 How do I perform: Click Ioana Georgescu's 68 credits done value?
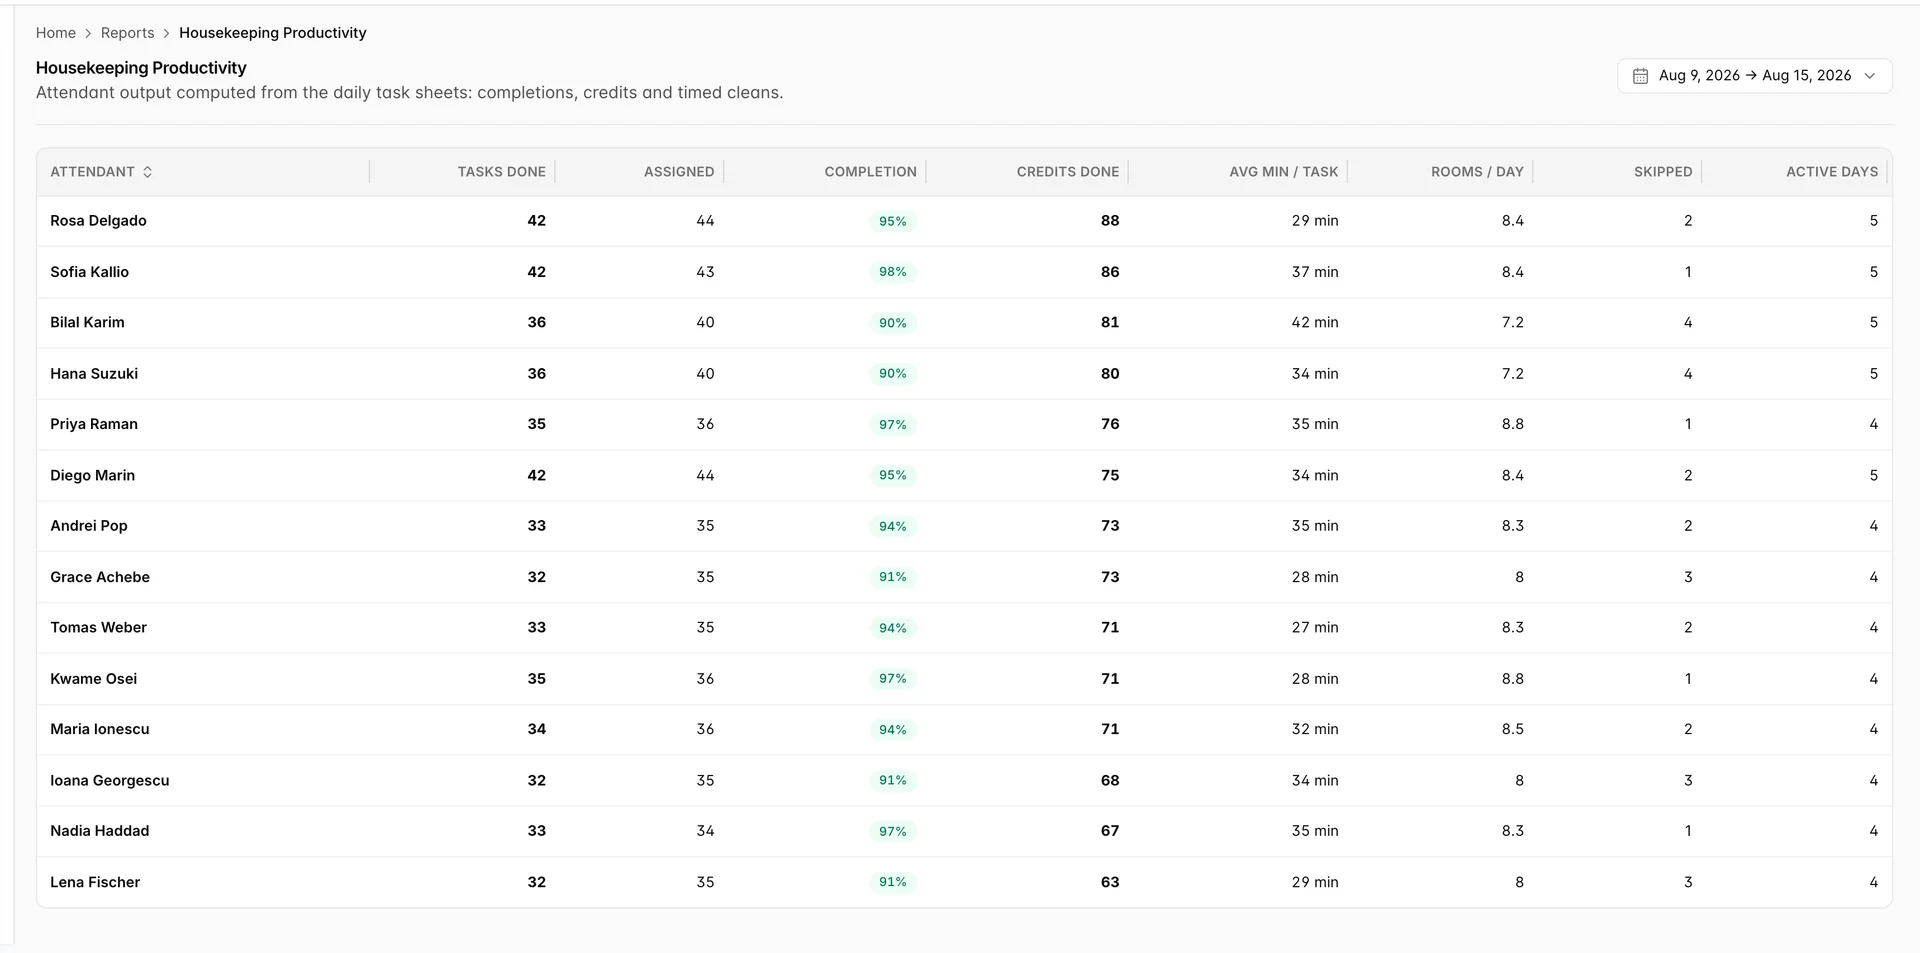tap(1110, 780)
